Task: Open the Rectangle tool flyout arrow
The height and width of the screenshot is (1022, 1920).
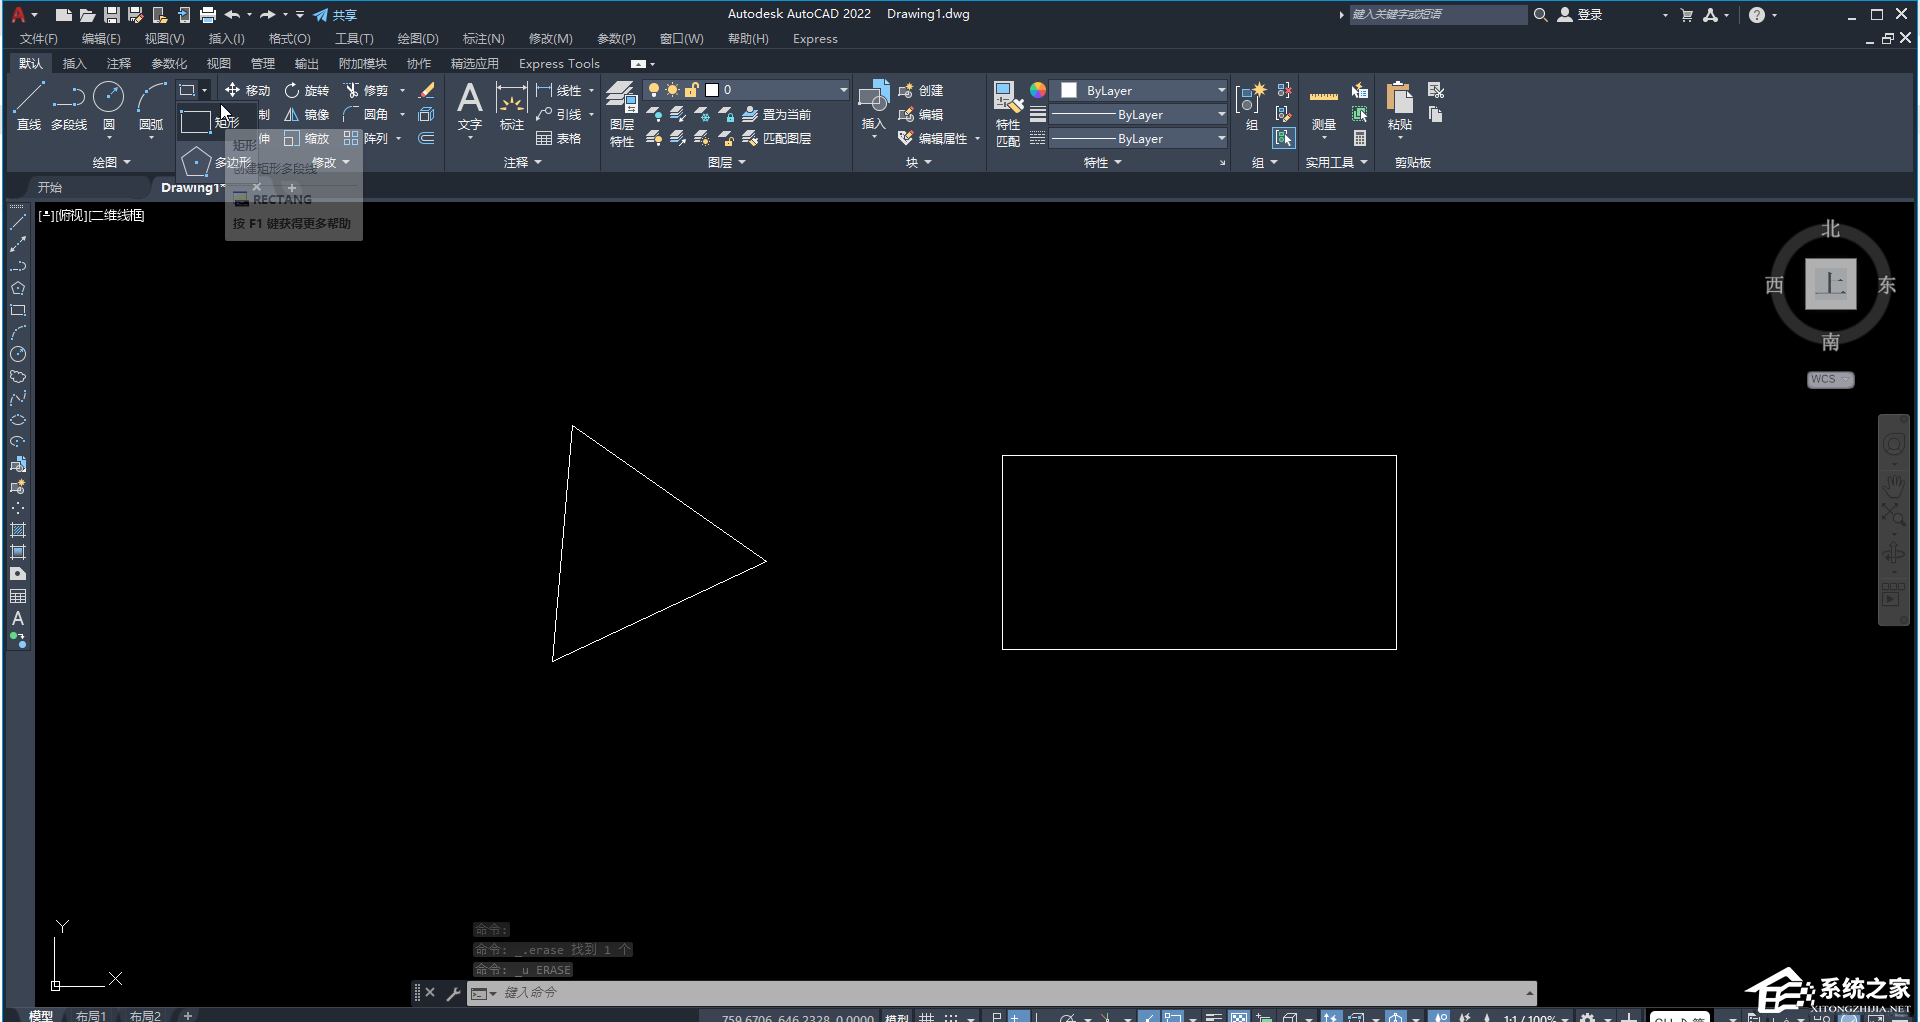Action: [x=204, y=90]
